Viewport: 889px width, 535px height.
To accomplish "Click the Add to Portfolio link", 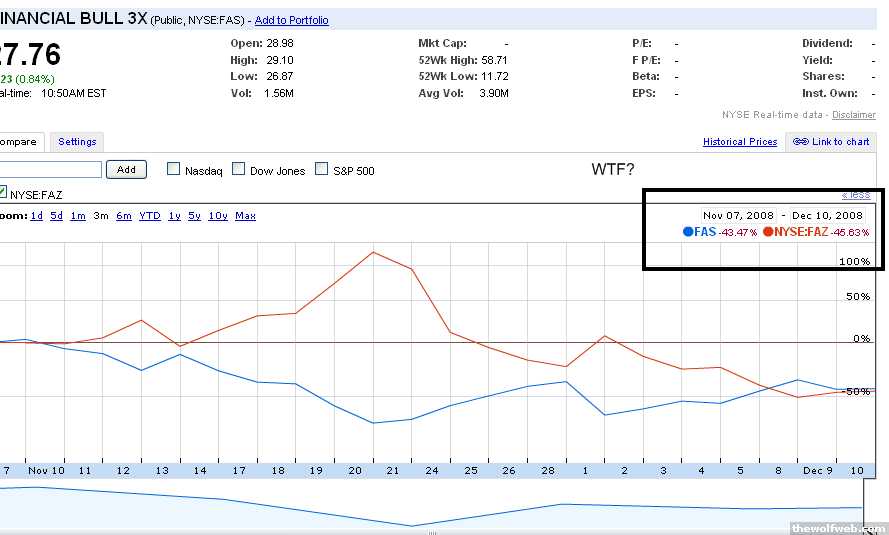I will click(x=291, y=20).
